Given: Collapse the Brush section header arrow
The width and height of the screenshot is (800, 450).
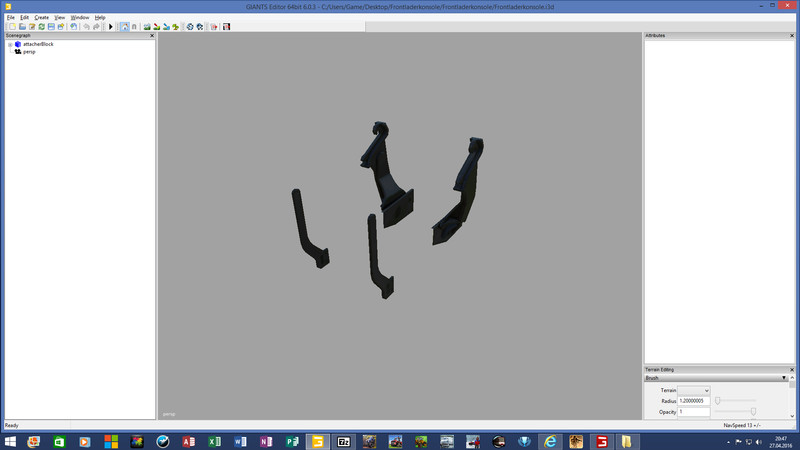Looking at the screenshot, I should [x=784, y=379].
